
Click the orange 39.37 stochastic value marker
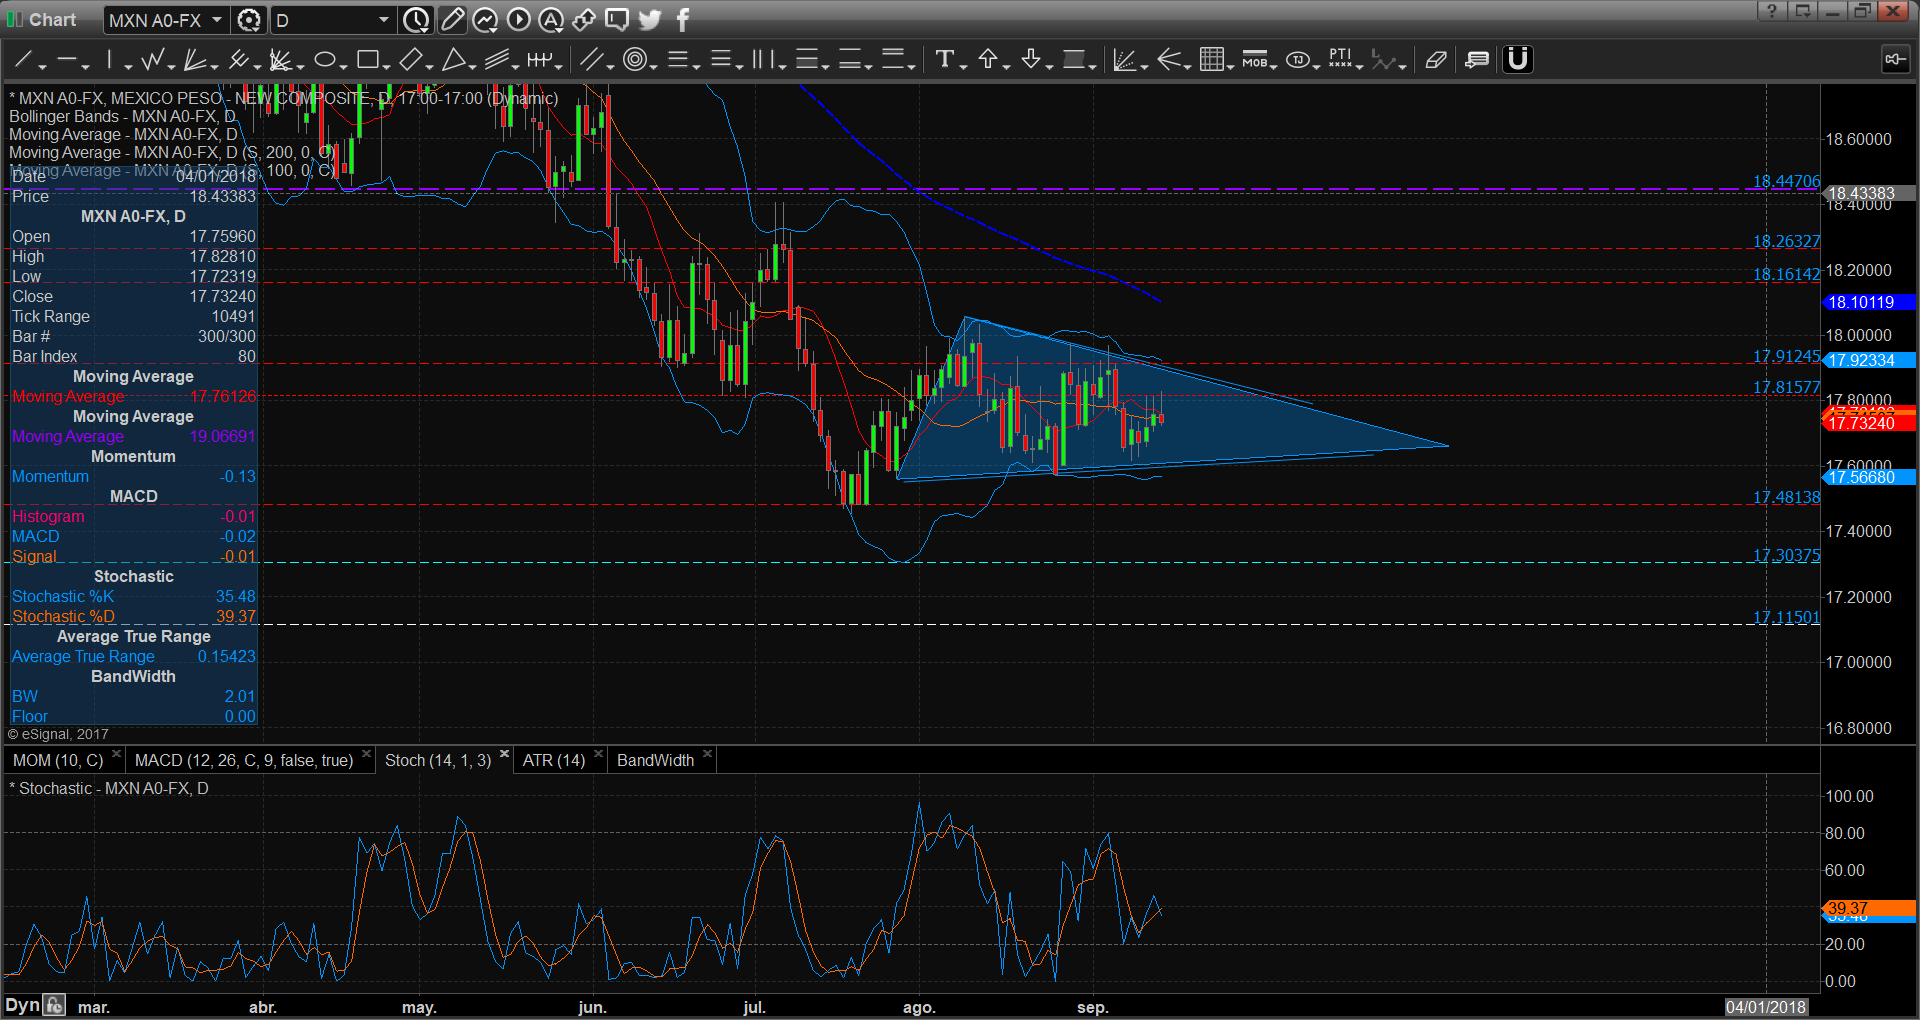(1868, 908)
